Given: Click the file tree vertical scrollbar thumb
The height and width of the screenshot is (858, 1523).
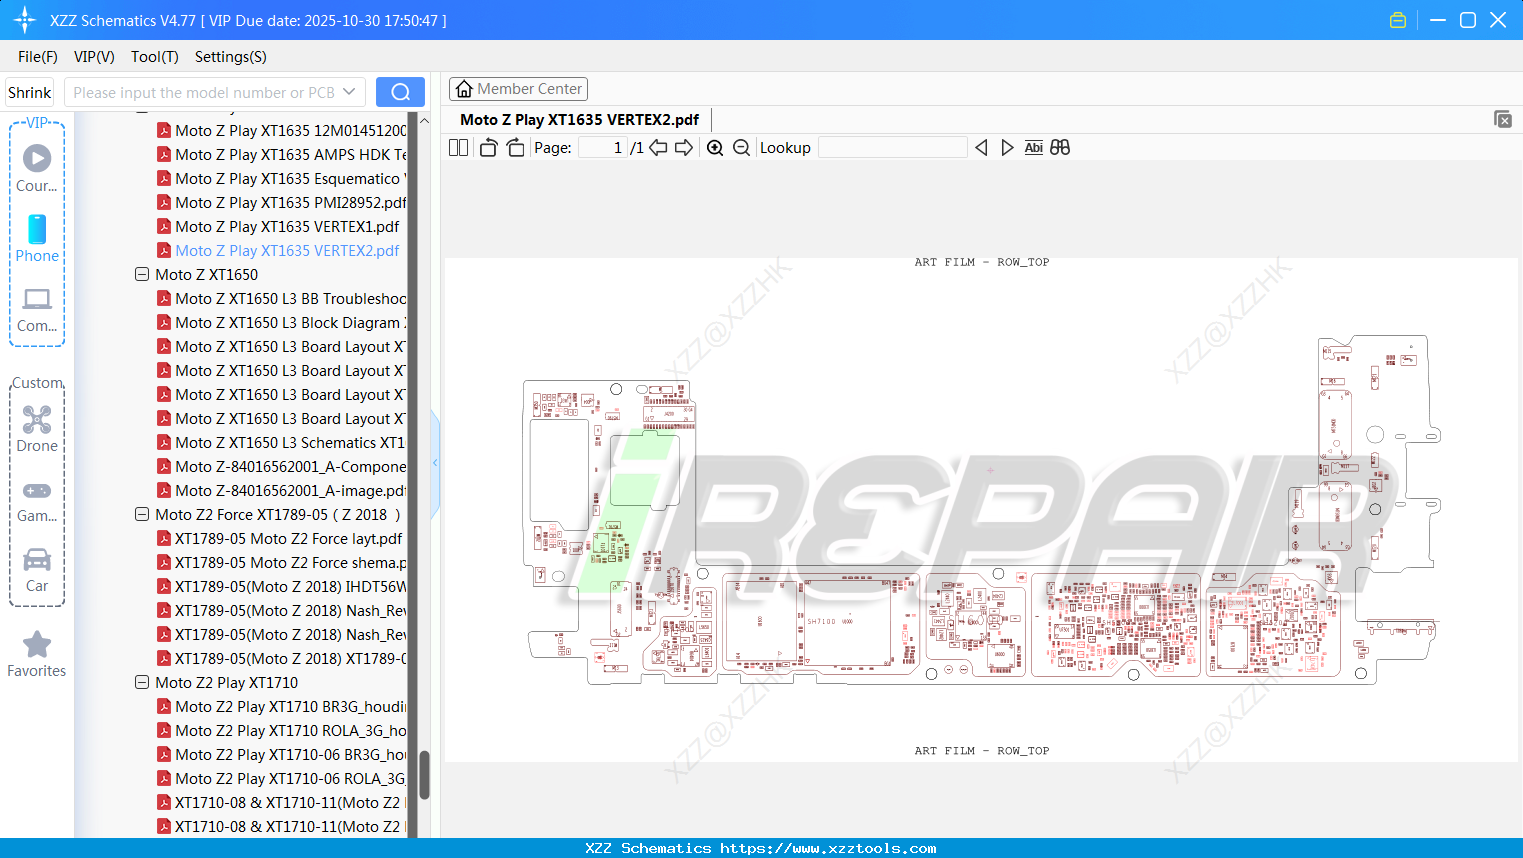Looking at the screenshot, I should [424, 775].
